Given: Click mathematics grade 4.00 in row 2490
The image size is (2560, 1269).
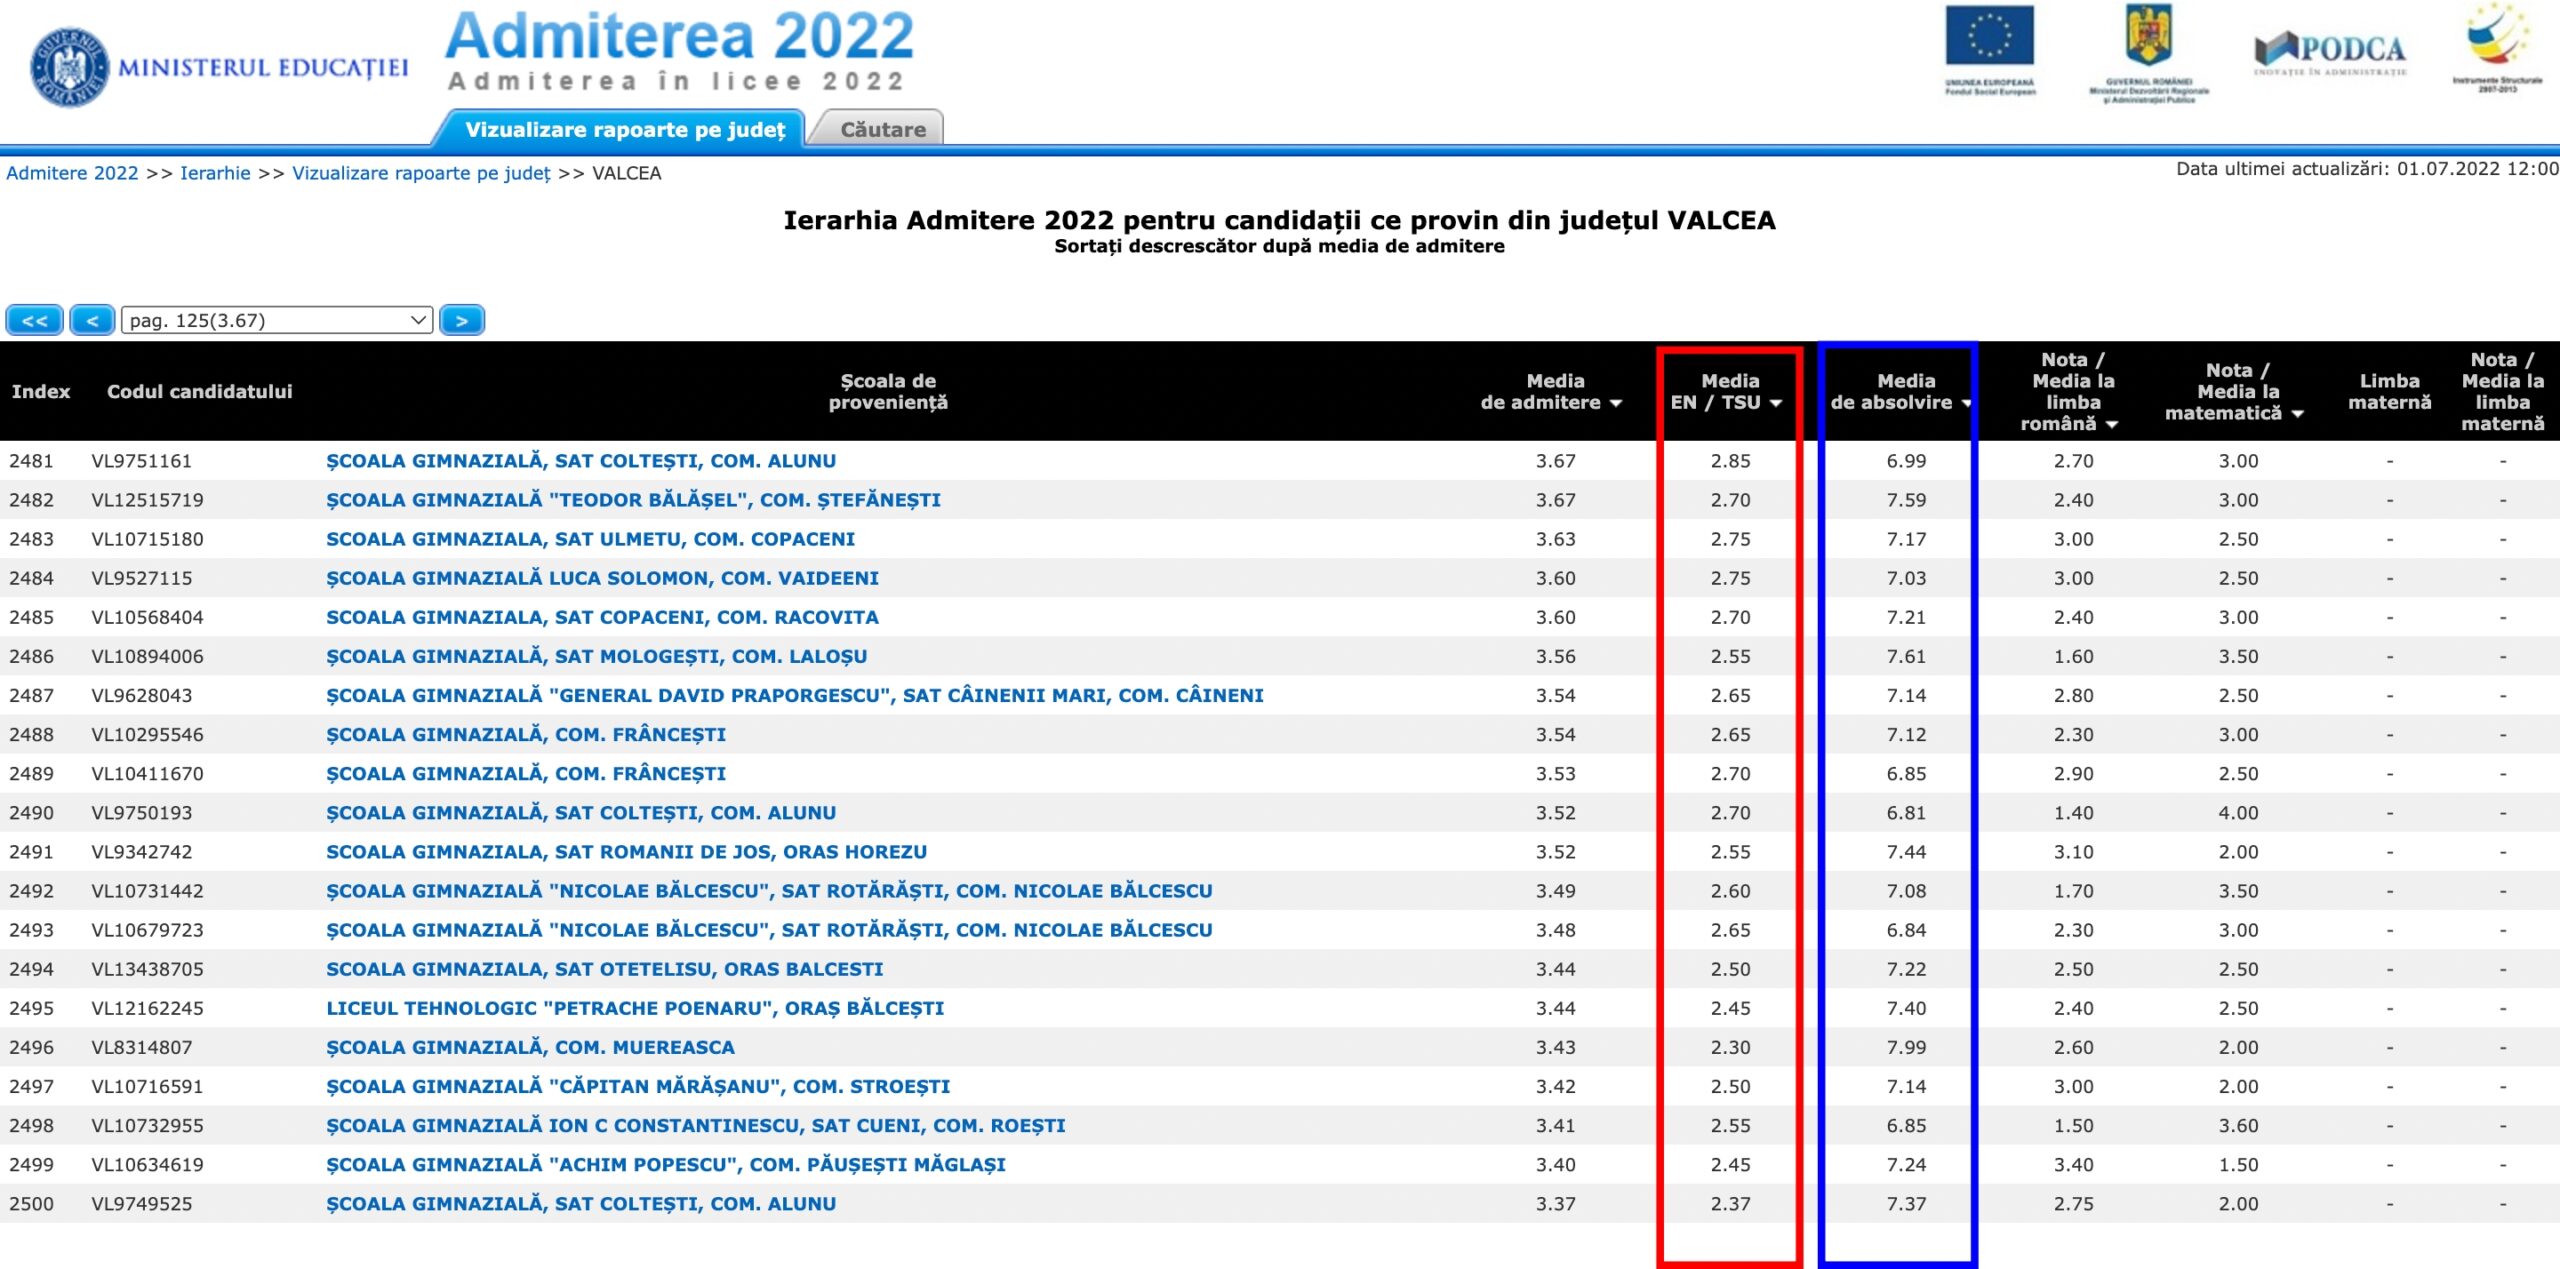Looking at the screenshot, I should (2238, 813).
